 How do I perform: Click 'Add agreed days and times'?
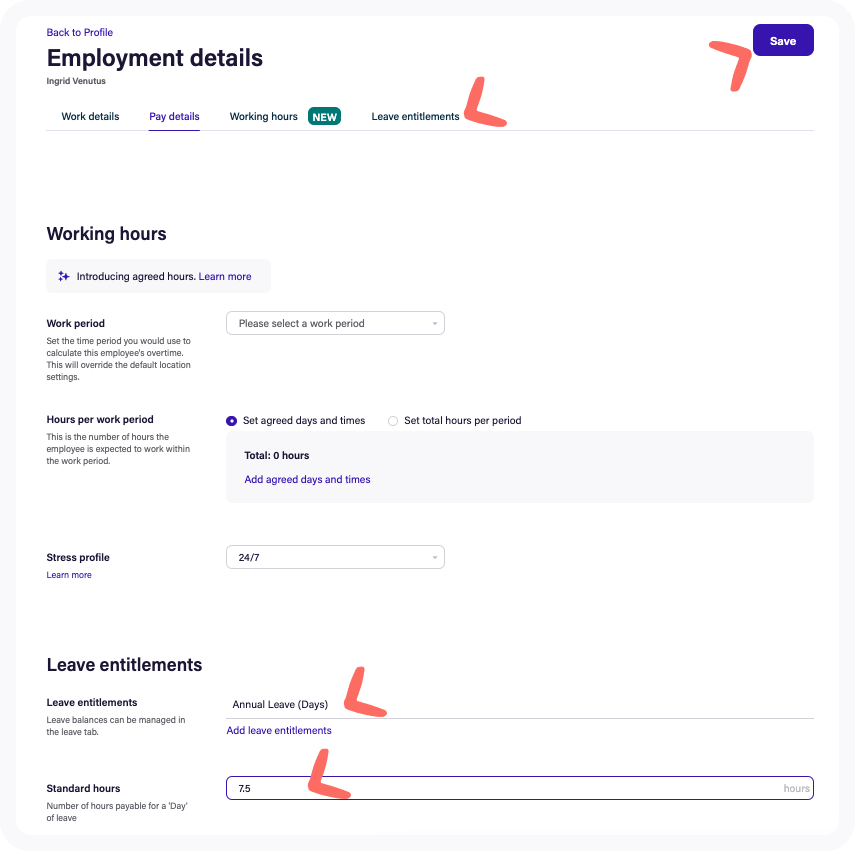[307, 479]
